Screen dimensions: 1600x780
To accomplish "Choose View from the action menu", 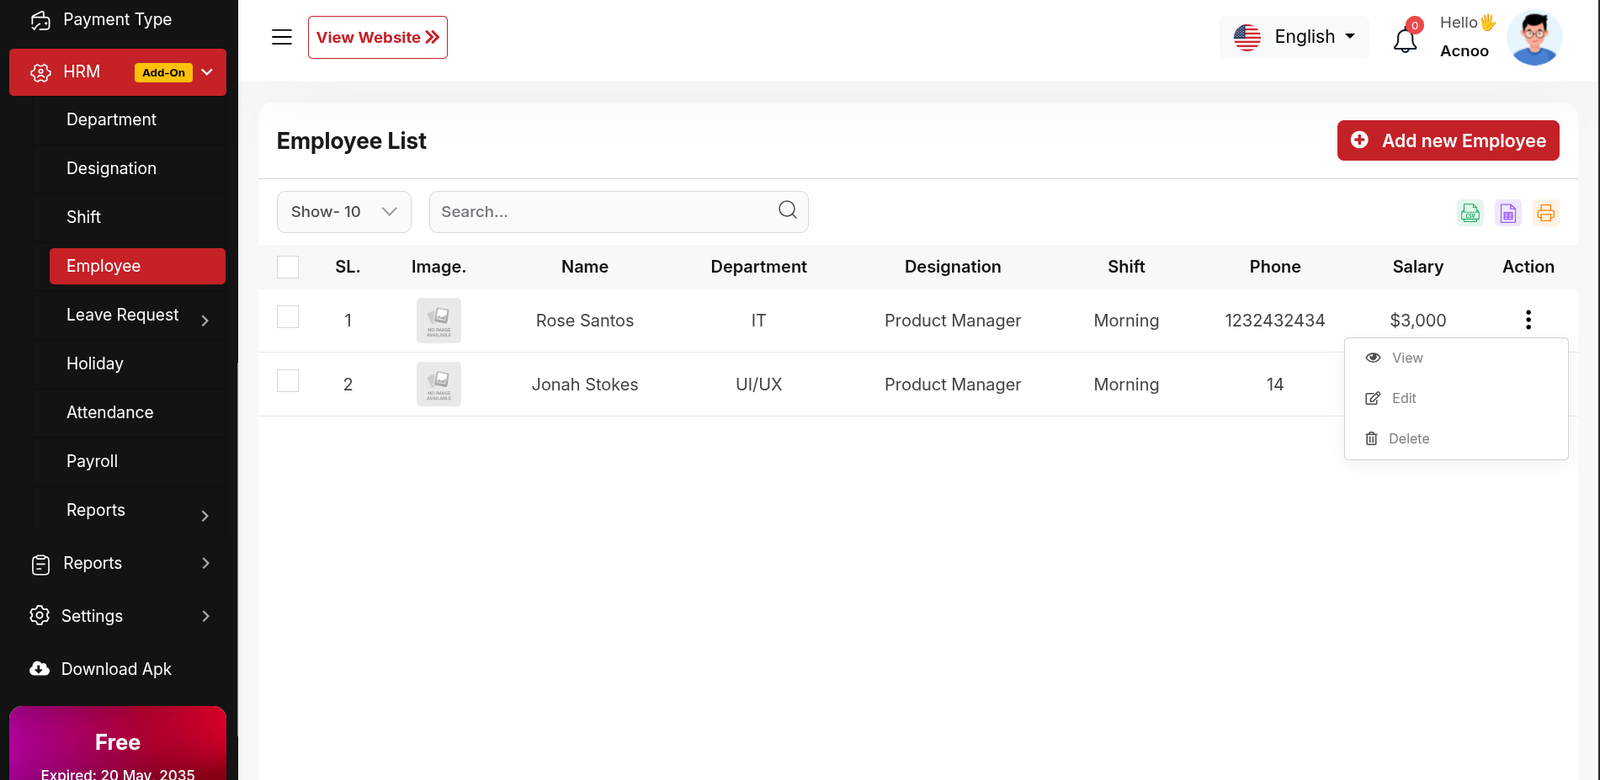I will [x=1406, y=358].
